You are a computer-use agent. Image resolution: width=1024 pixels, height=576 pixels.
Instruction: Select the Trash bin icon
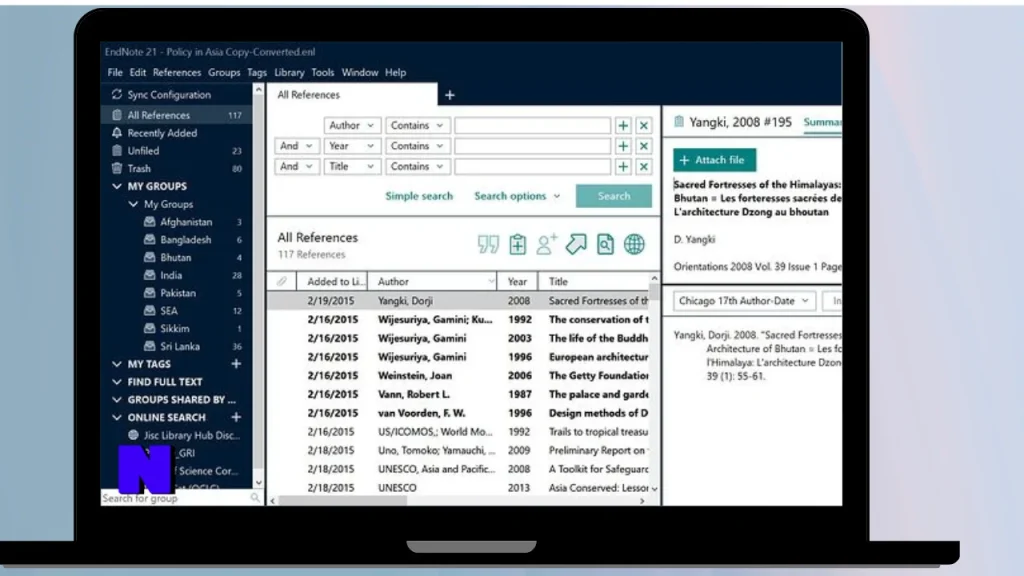click(117, 168)
